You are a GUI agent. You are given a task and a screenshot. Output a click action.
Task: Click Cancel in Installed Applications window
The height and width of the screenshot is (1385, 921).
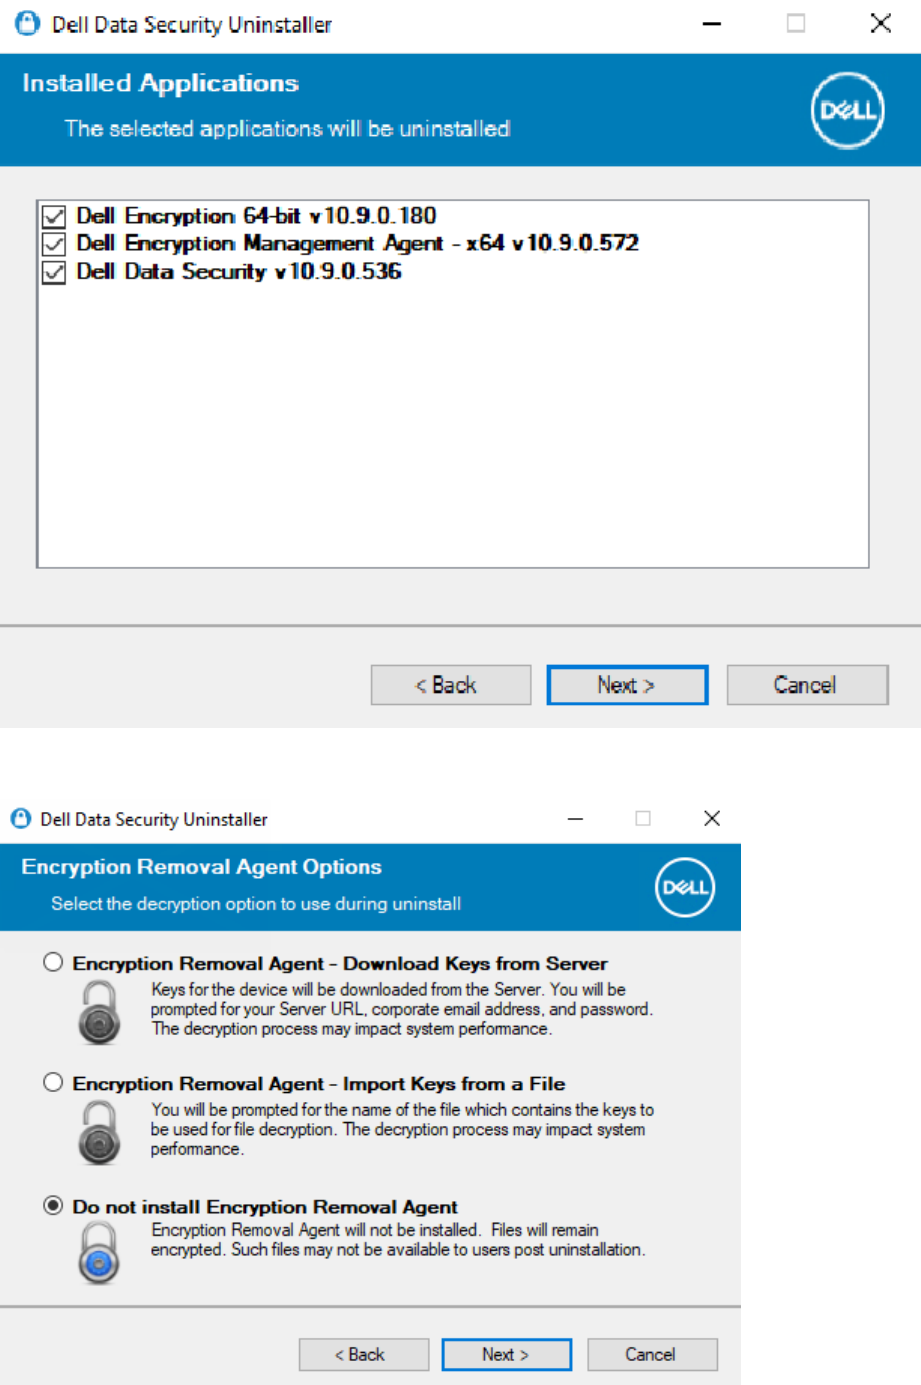[x=807, y=685]
